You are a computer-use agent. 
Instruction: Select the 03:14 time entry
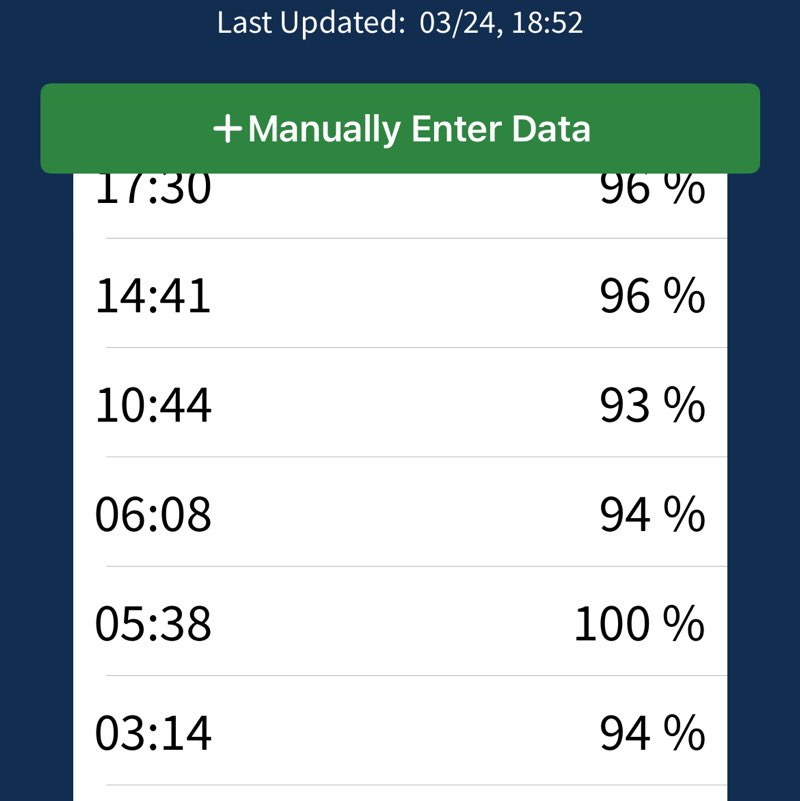click(153, 734)
